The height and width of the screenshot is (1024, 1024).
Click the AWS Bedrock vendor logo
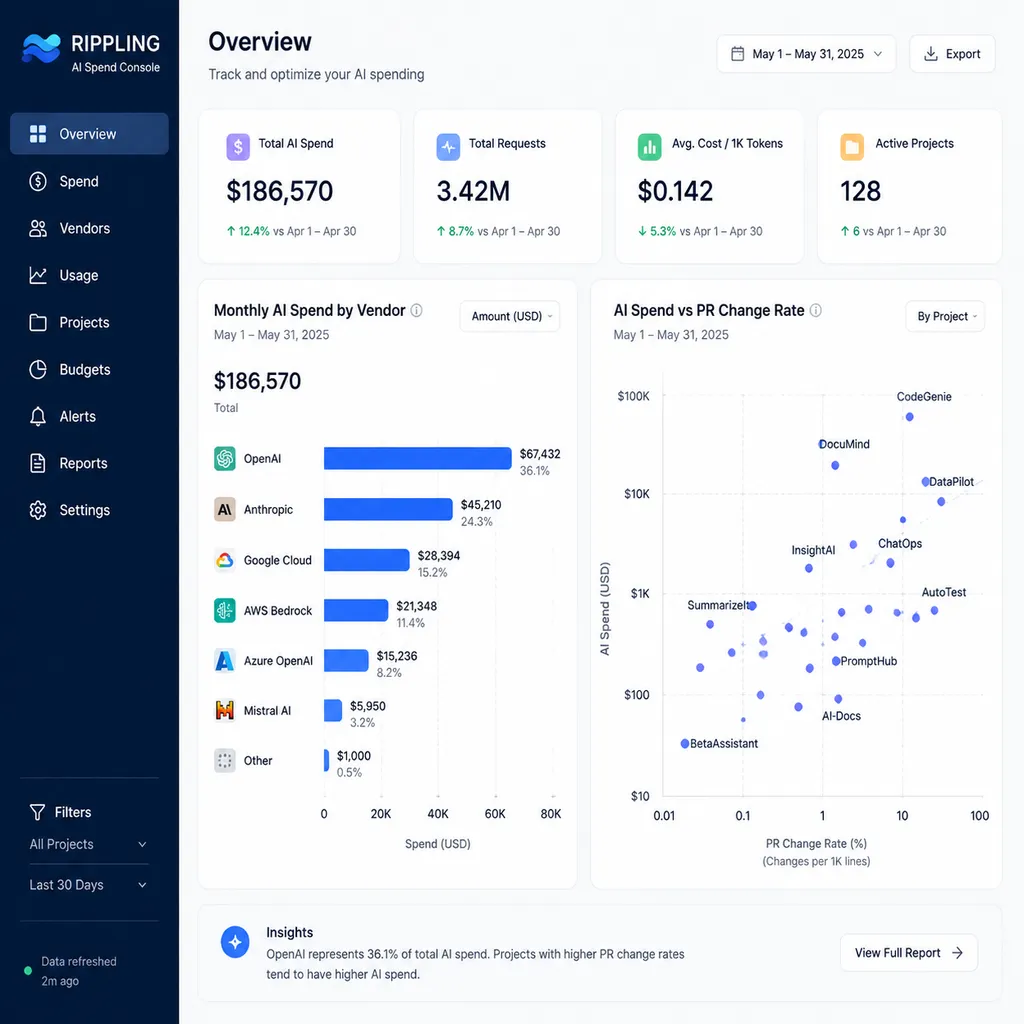point(225,611)
